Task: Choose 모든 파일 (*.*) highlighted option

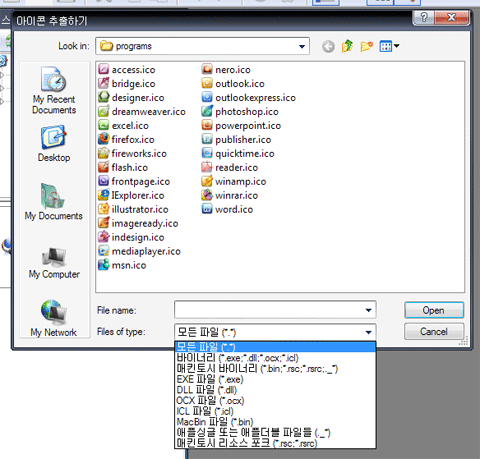Action: click(x=275, y=347)
